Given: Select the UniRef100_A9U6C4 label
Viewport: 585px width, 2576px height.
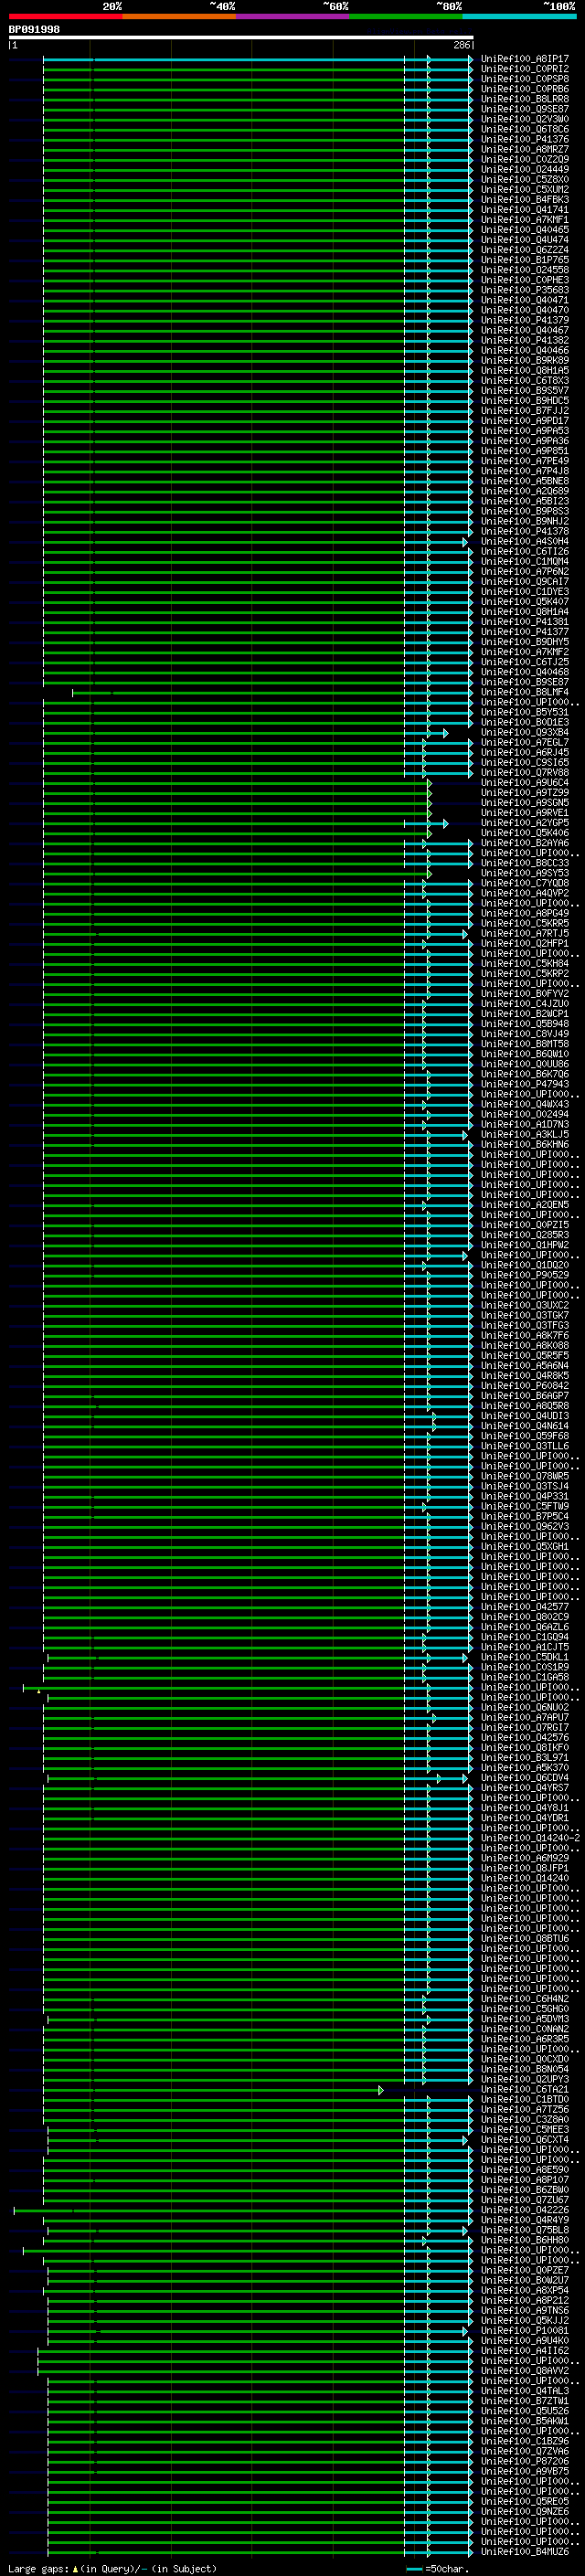Looking at the screenshot, I should pos(524,783).
